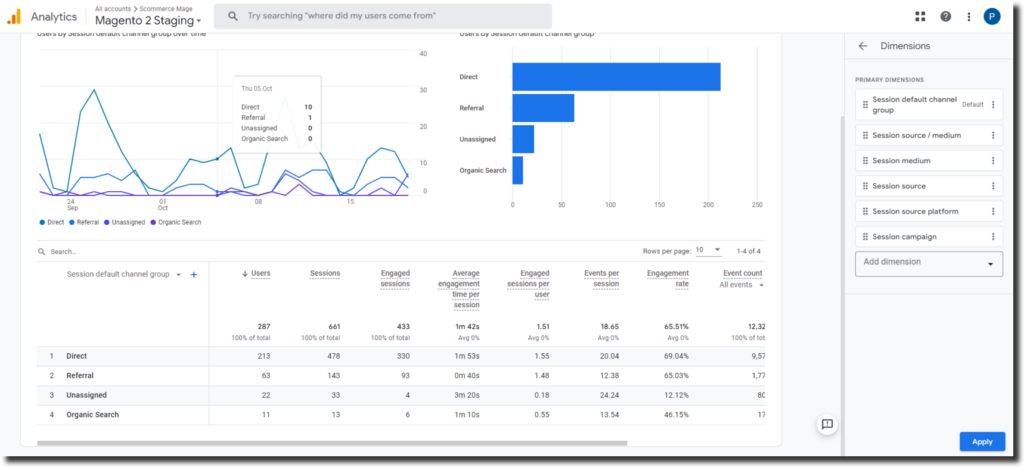The width and height of the screenshot is (1024, 467).
Task: Open options menu for Session medium
Action: tap(993, 161)
